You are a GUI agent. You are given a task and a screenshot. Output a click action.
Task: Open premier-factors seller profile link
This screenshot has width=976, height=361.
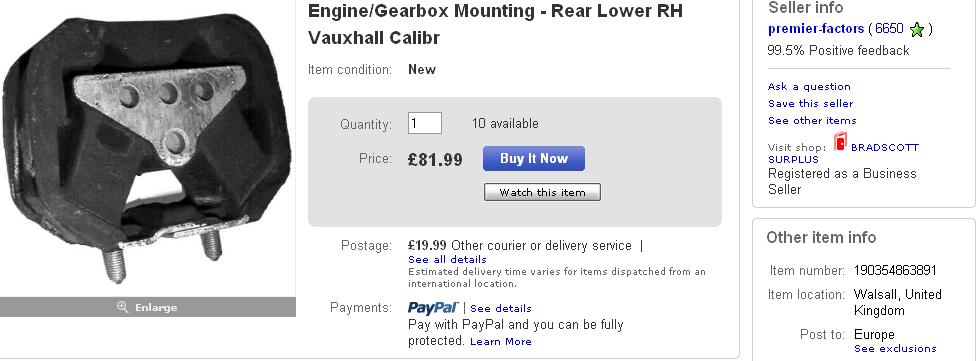[x=816, y=29]
